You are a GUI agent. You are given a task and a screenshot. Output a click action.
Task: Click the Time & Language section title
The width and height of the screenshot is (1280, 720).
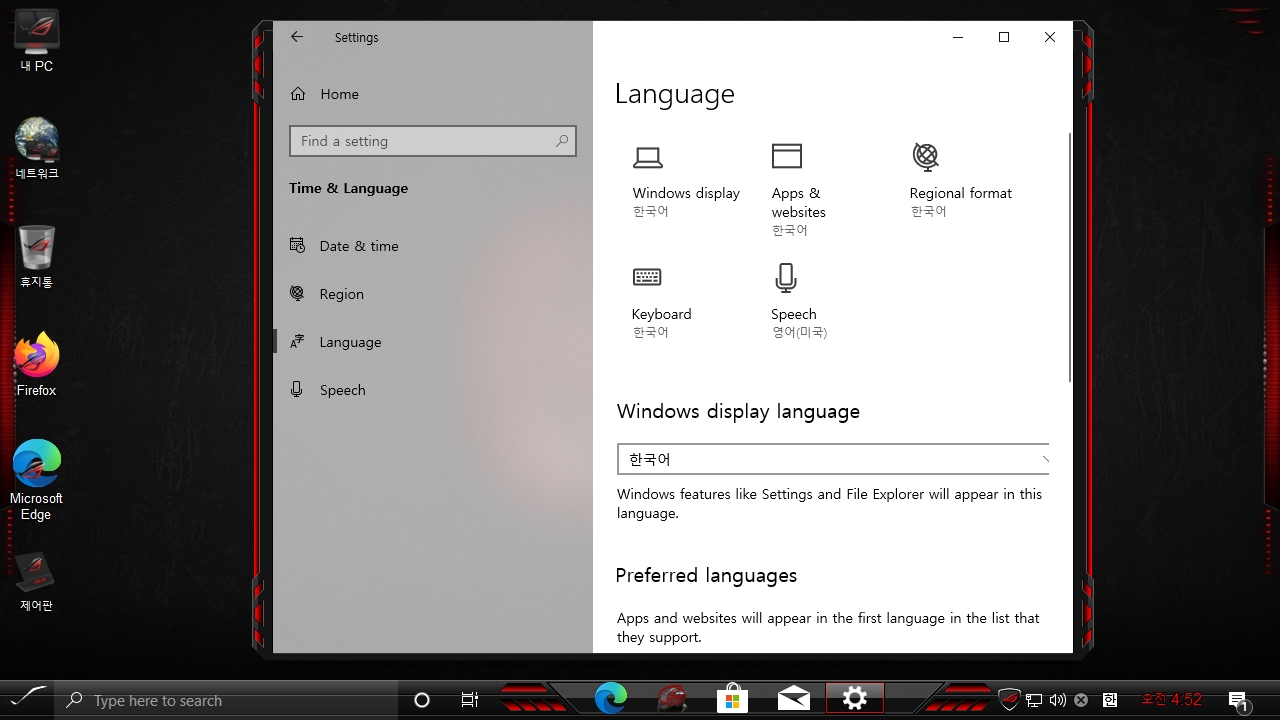[x=349, y=188]
